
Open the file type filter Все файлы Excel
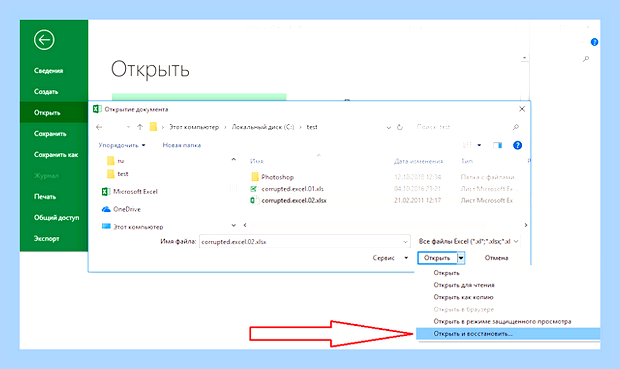[468, 241]
